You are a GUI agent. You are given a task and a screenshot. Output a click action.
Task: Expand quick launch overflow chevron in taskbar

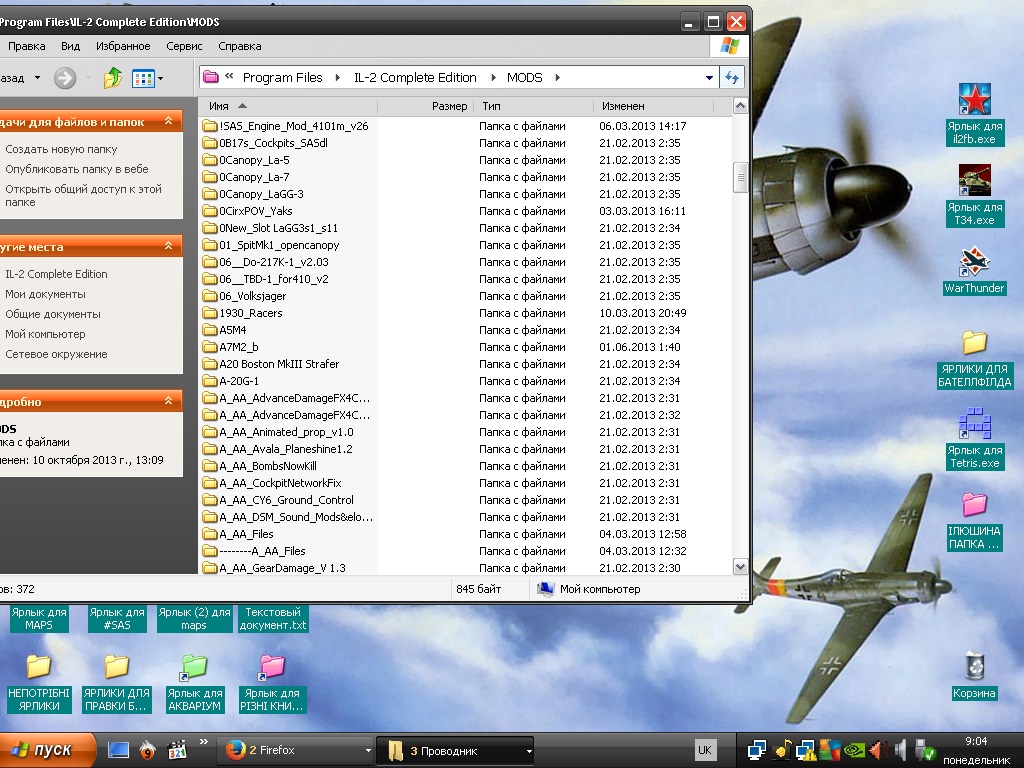[x=204, y=742]
